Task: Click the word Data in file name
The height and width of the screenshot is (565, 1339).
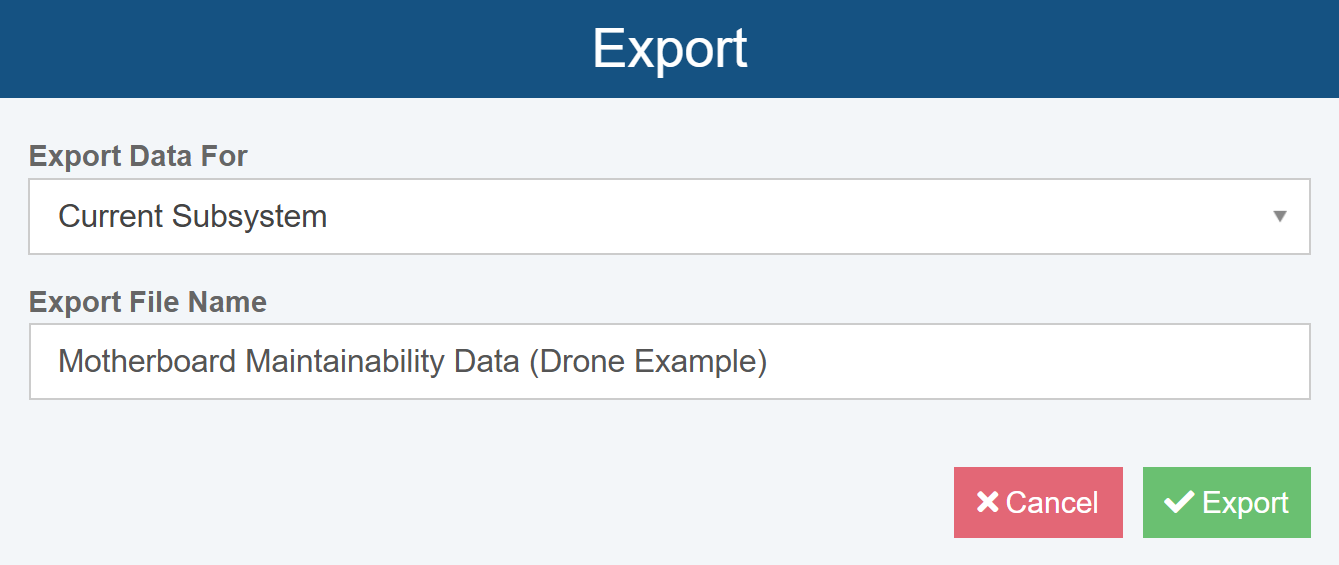Action: [481, 361]
